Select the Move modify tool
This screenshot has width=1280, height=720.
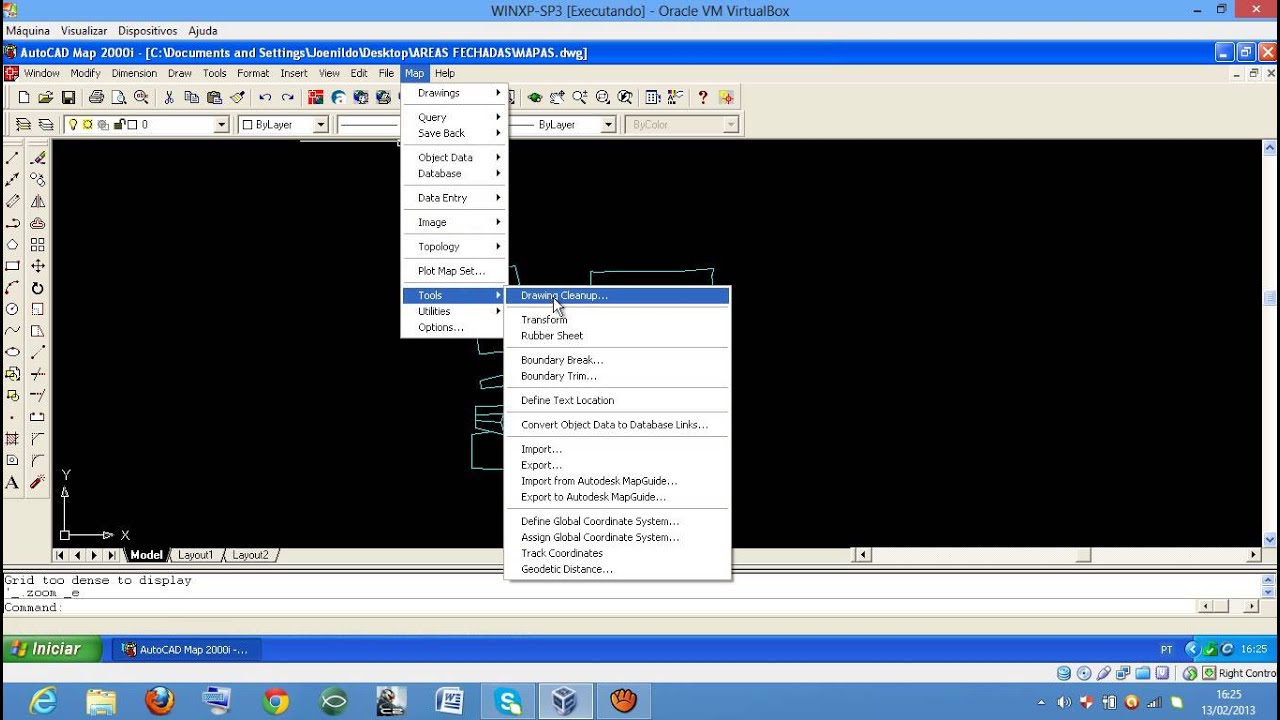click(x=38, y=266)
